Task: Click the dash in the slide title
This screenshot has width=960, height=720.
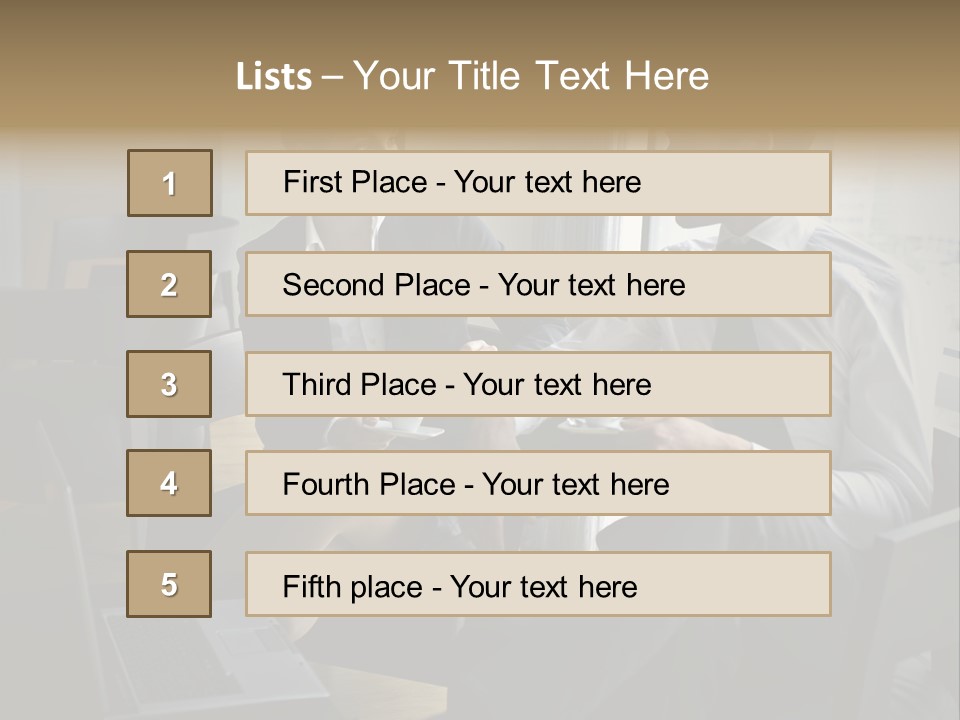Action: coord(333,77)
